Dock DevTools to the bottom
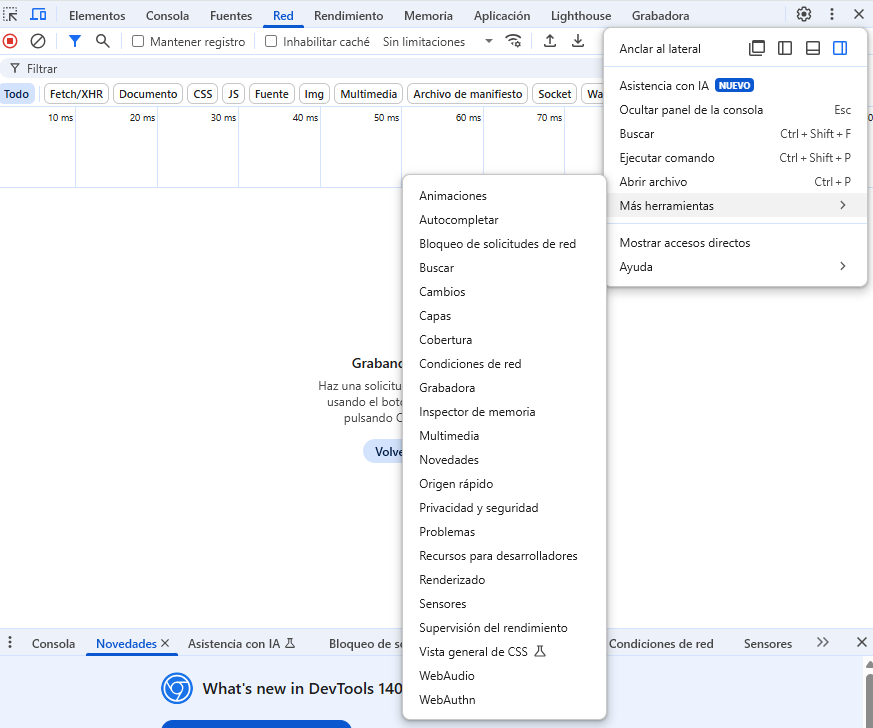The image size is (873, 728). (x=813, y=49)
